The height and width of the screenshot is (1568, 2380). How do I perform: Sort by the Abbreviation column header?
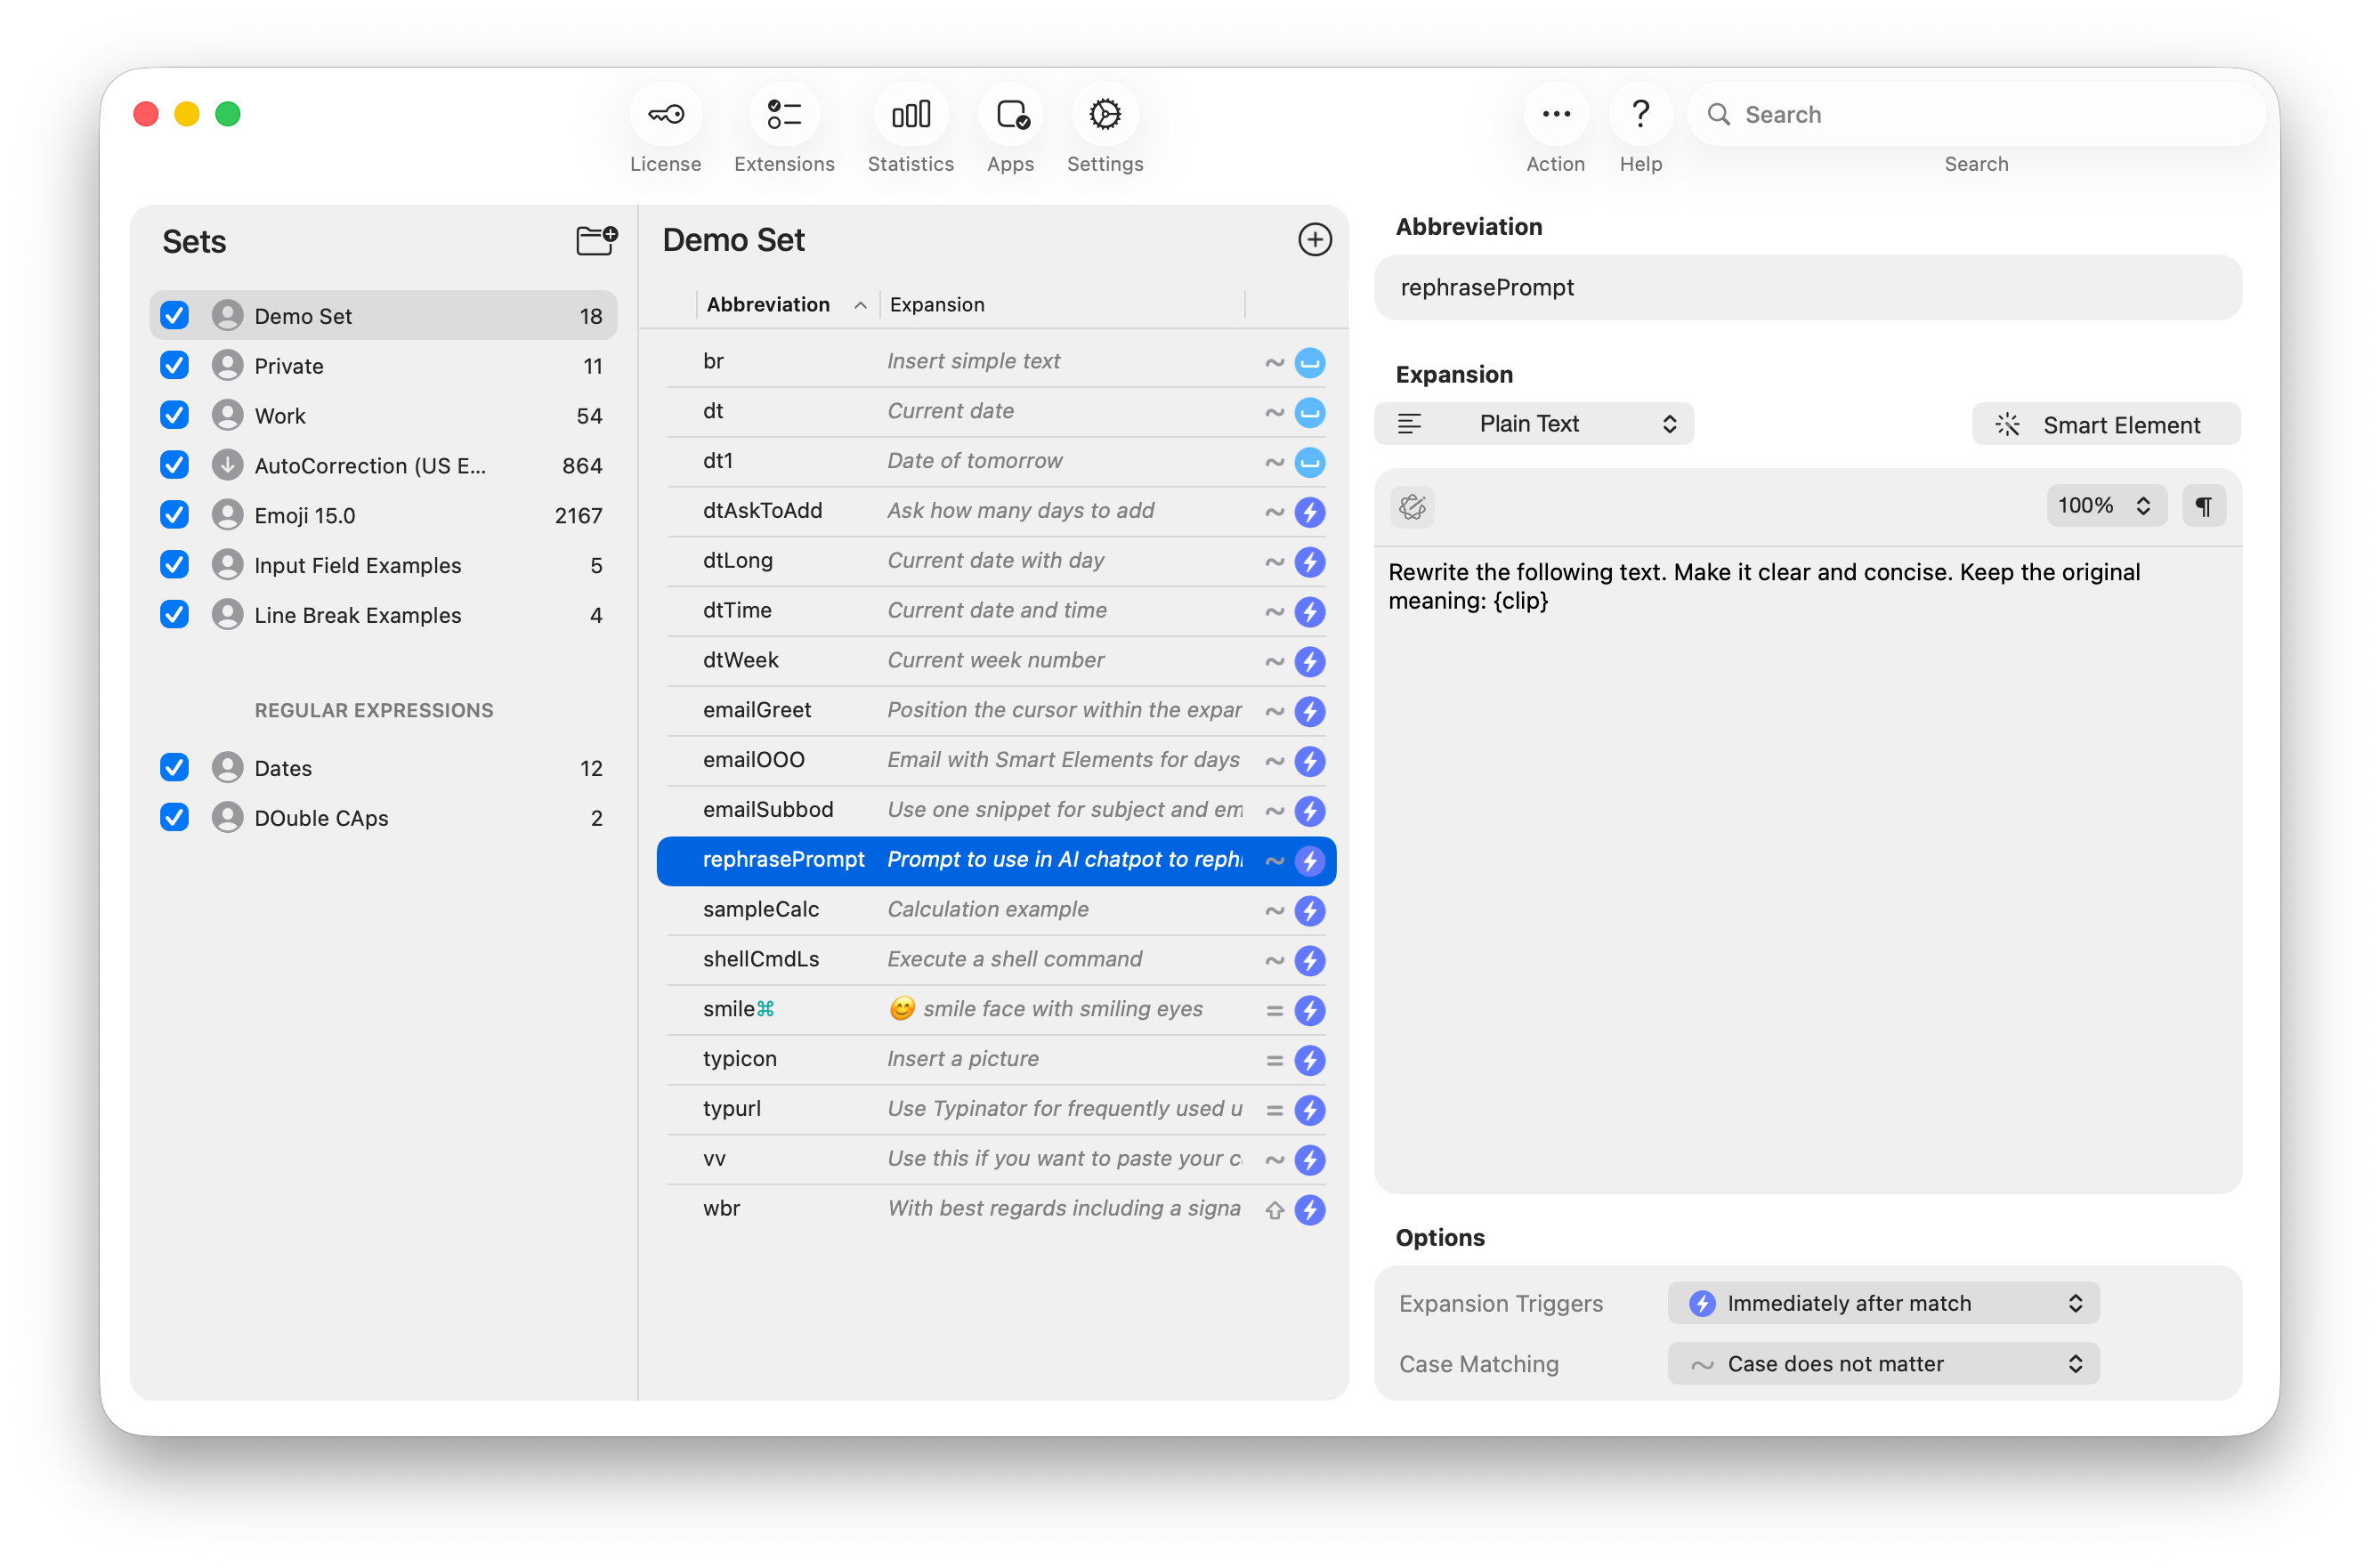(x=768, y=305)
